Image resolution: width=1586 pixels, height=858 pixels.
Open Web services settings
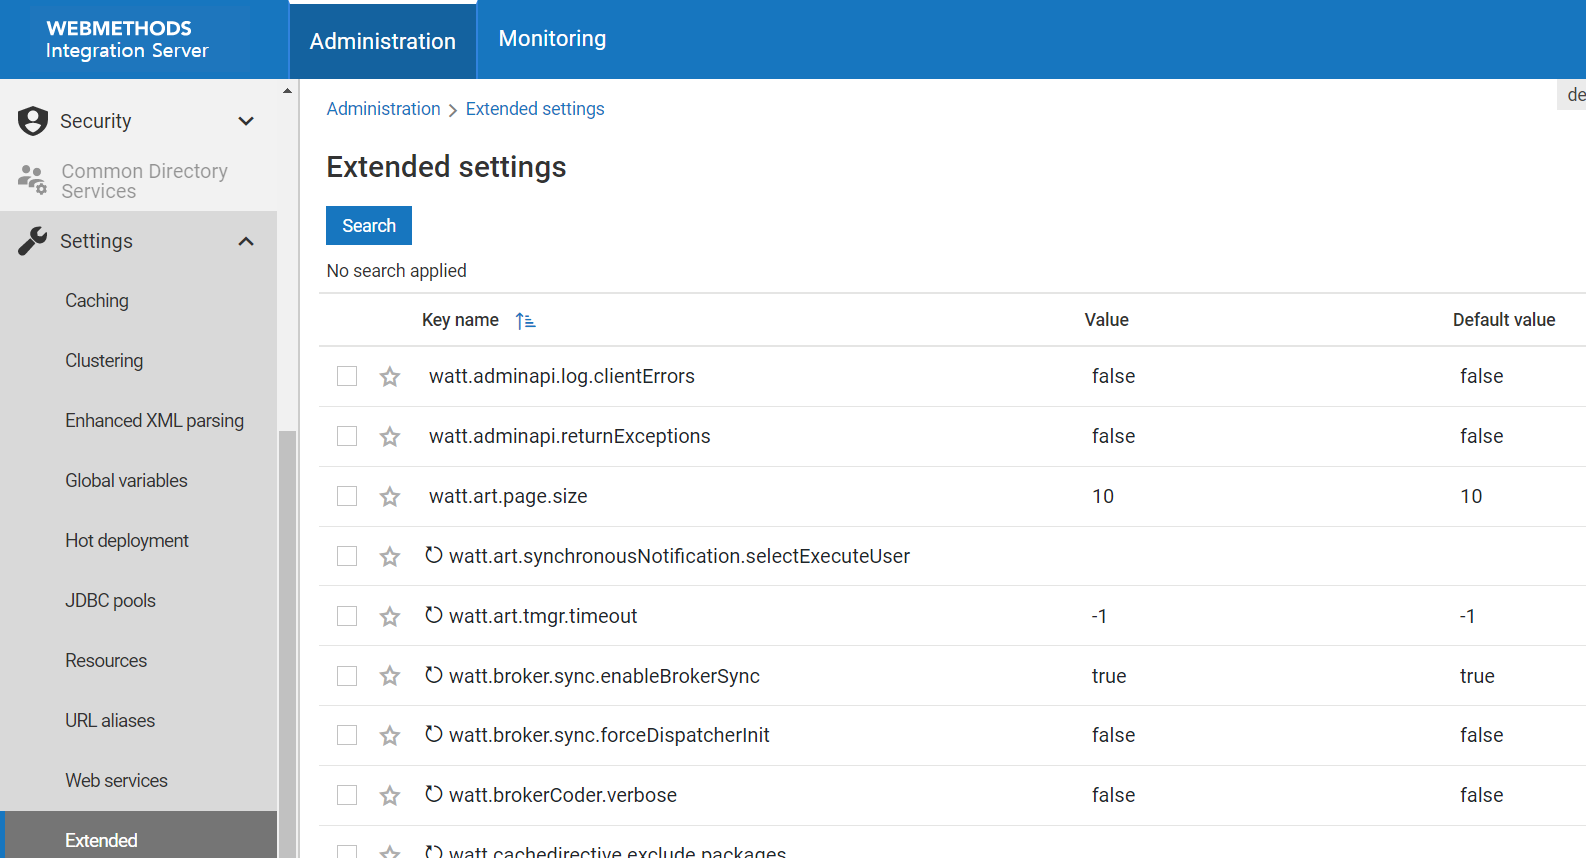pos(116,780)
